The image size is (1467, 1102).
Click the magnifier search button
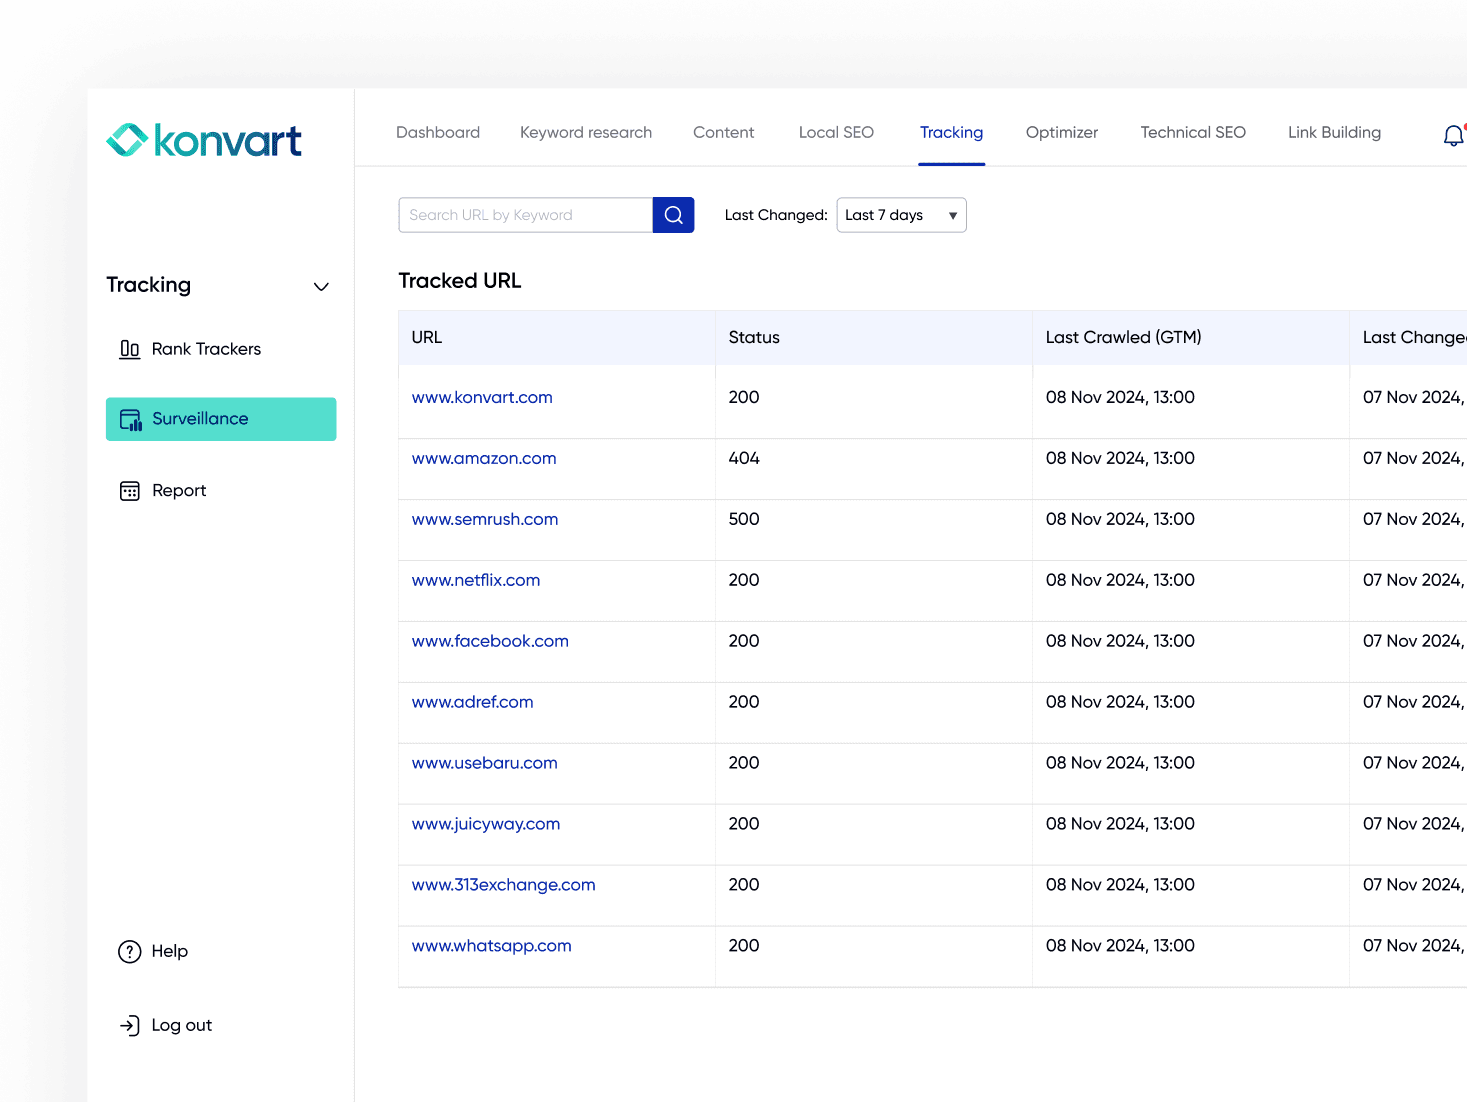pos(673,215)
